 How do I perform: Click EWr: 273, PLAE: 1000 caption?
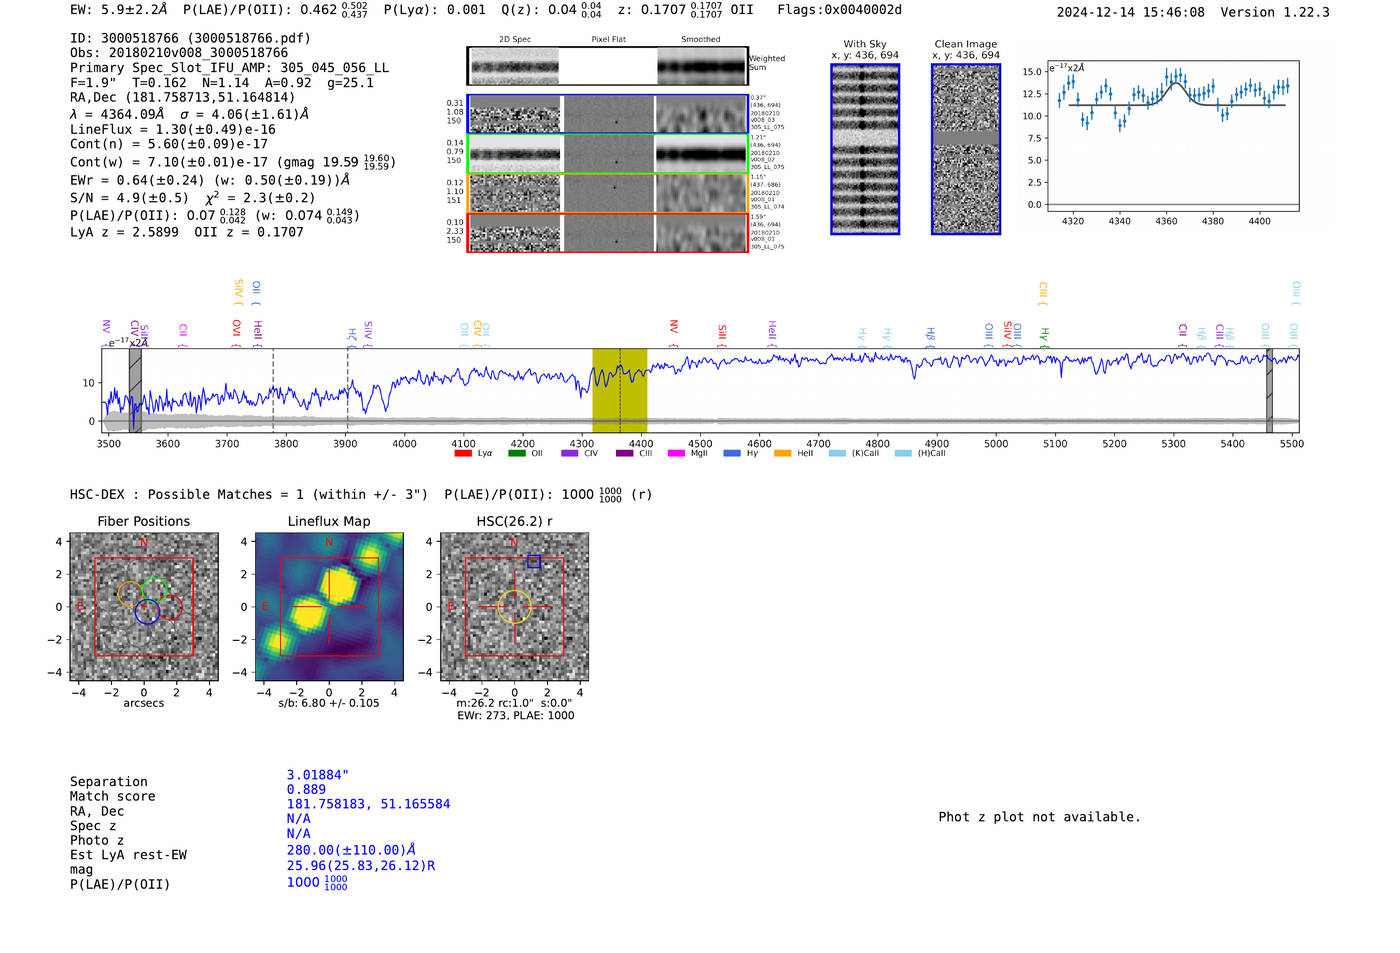click(516, 716)
